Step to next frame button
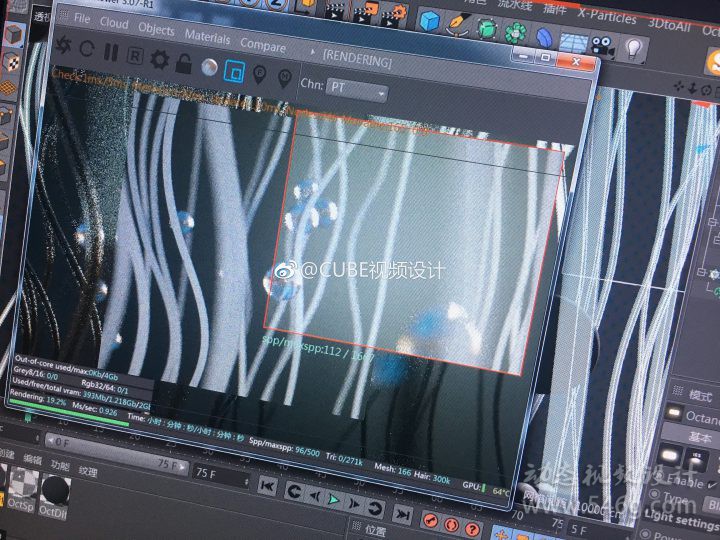The width and height of the screenshot is (720, 540). pyautogui.click(x=354, y=504)
